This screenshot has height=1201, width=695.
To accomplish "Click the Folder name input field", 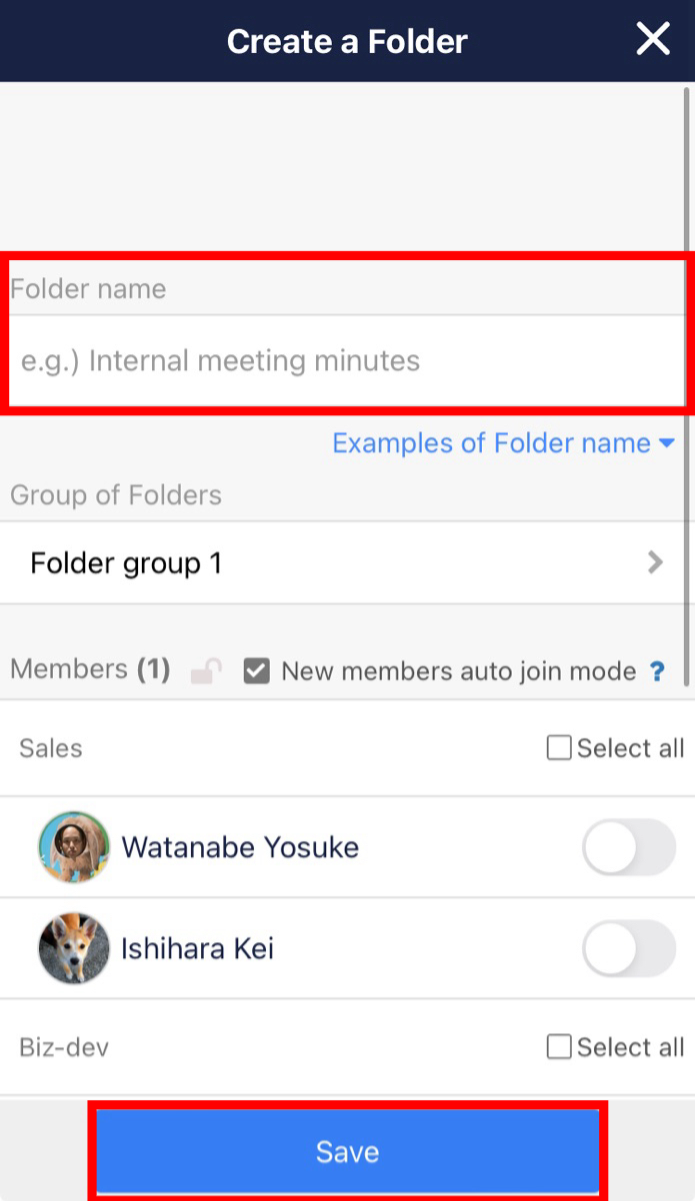I will click(x=346, y=361).
